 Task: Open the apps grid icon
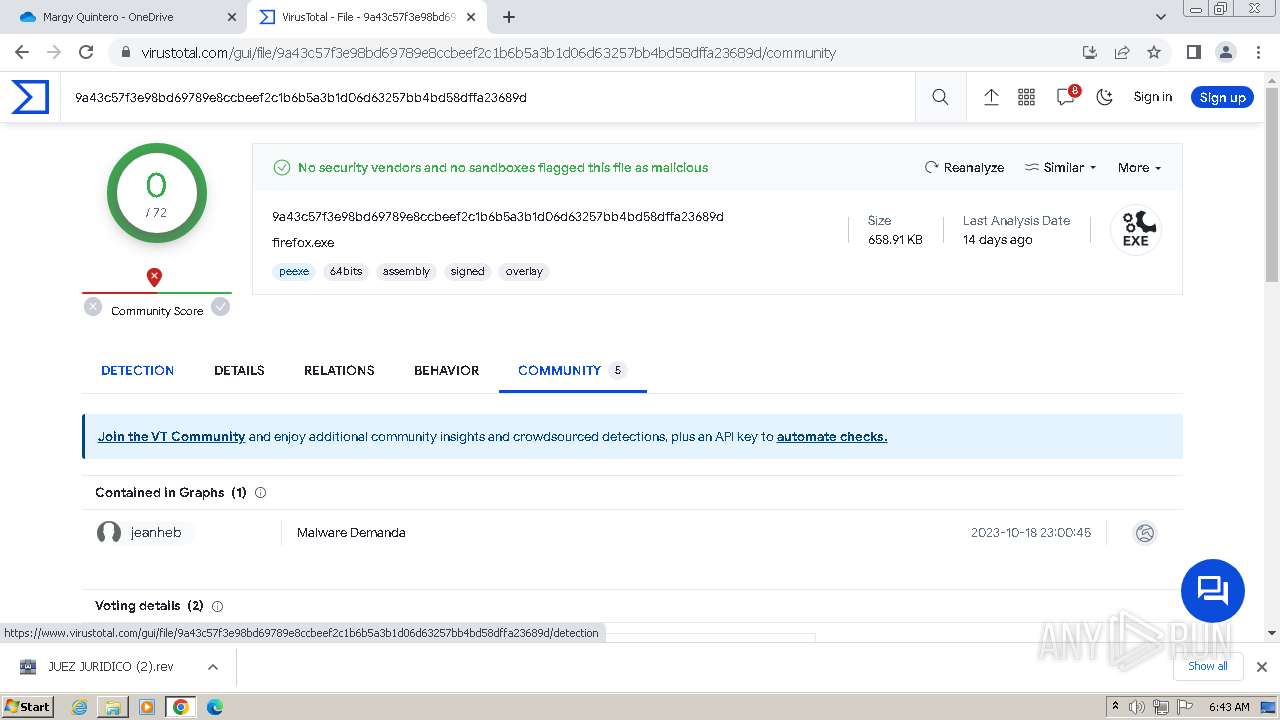pos(1026,97)
